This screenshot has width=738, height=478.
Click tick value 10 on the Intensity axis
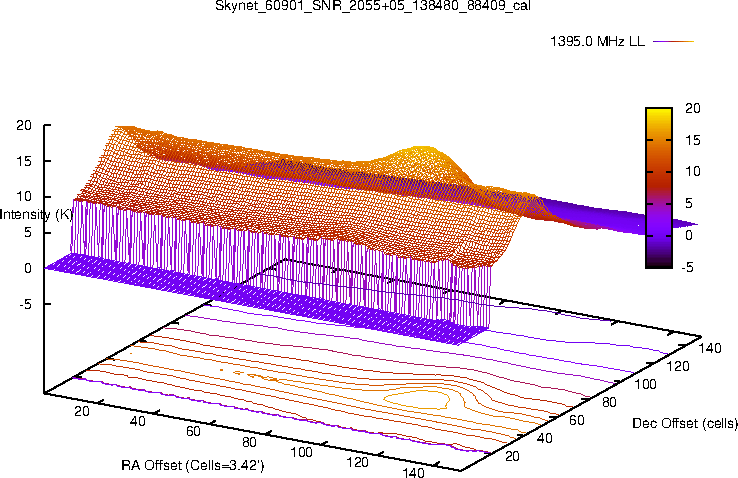click(x=24, y=197)
